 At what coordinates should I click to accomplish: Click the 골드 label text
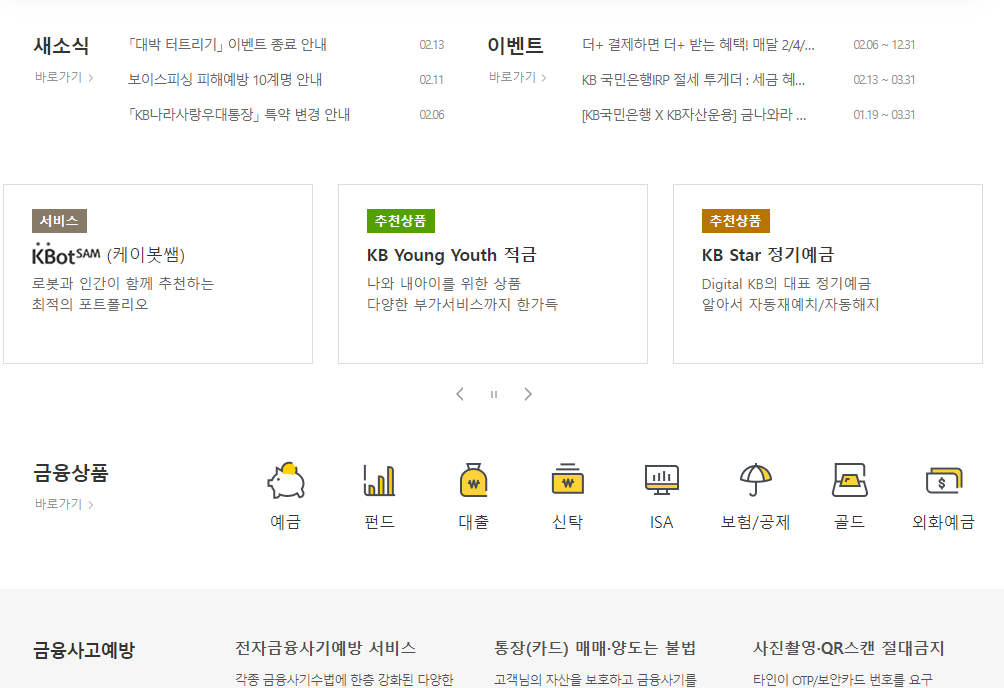click(x=850, y=522)
